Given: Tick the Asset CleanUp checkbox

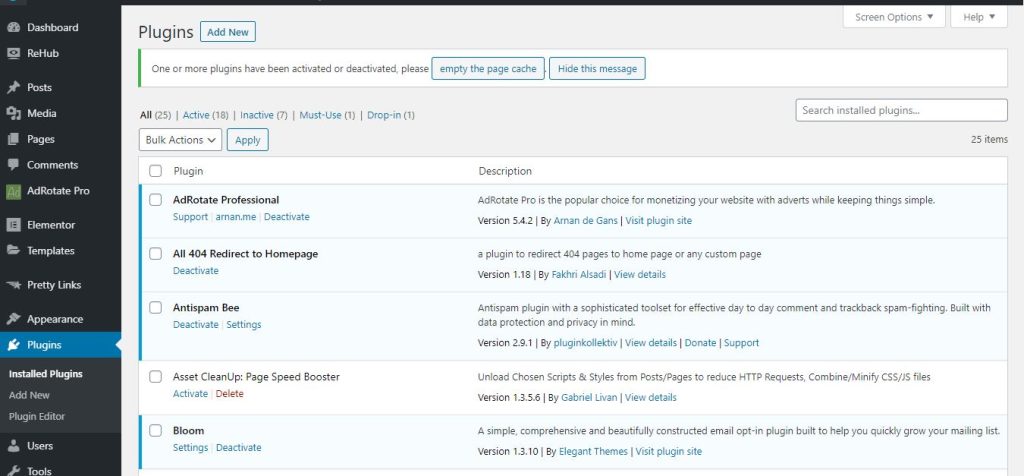Looking at the screenshot, I should pyautogui.click(x=155, y=377).
